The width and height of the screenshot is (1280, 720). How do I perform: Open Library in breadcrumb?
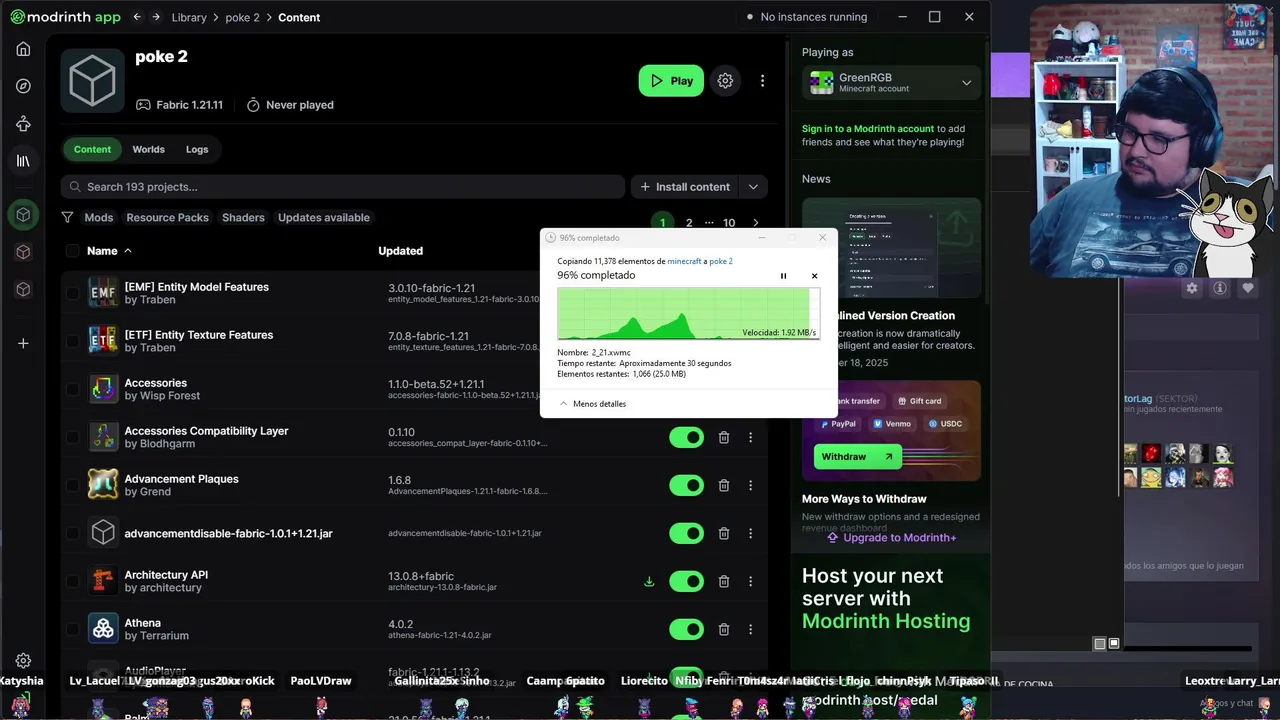point(189,17)
